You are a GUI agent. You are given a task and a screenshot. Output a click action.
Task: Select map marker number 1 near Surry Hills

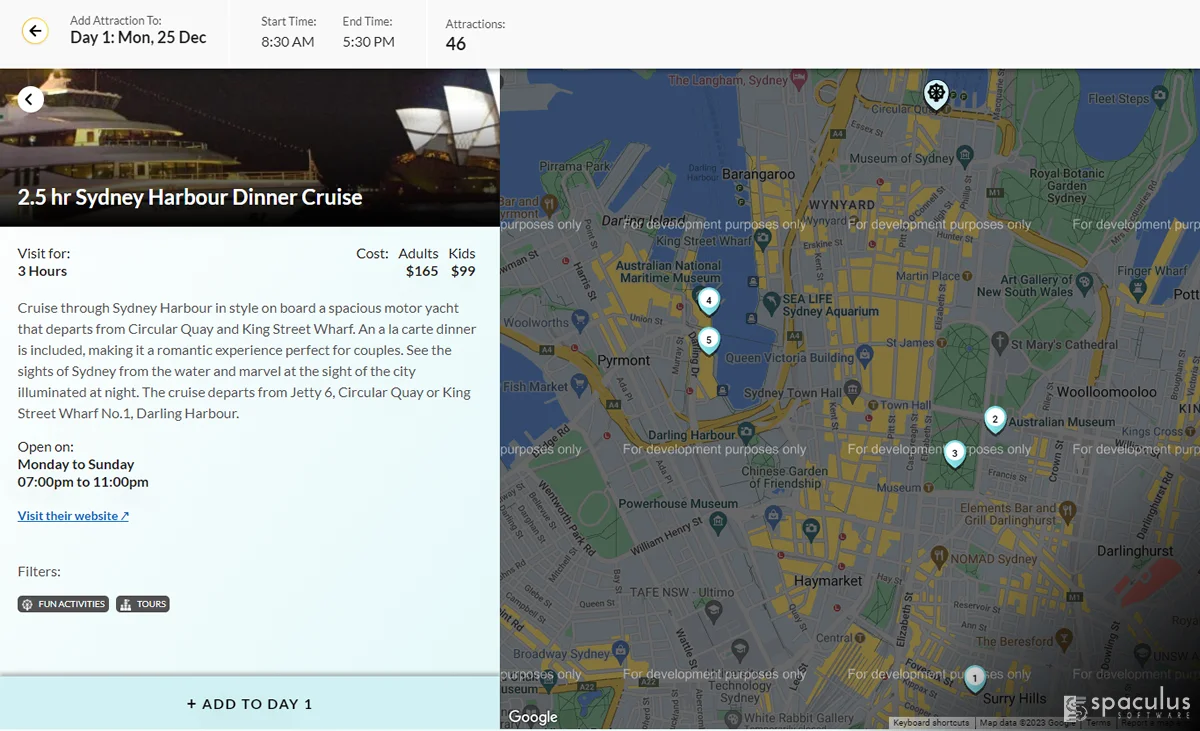click(x=974, y=679)
